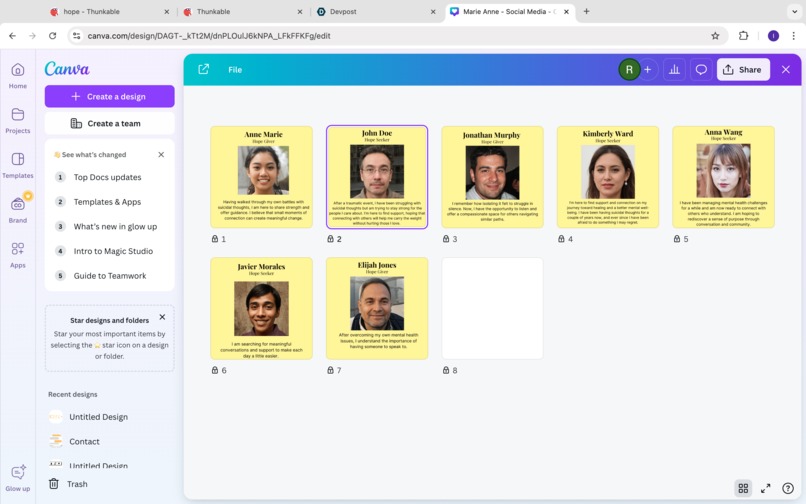Select the Jonathan Murphy page thumbnail

click(x=492, y=177)
